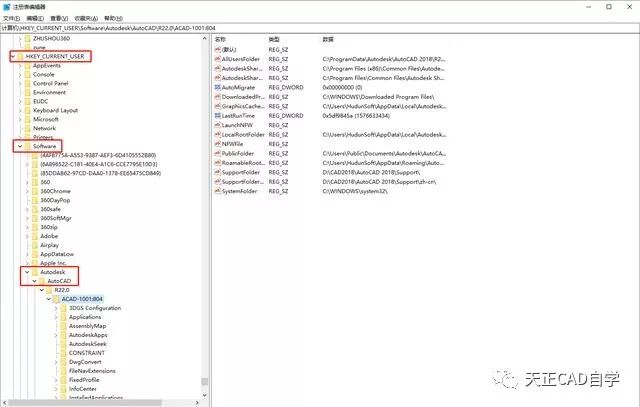This screenshot has width=640, height=407.
Task: Click the 360Chrome key folder icon
Action: pyautogui.click(x=35, y=191)
